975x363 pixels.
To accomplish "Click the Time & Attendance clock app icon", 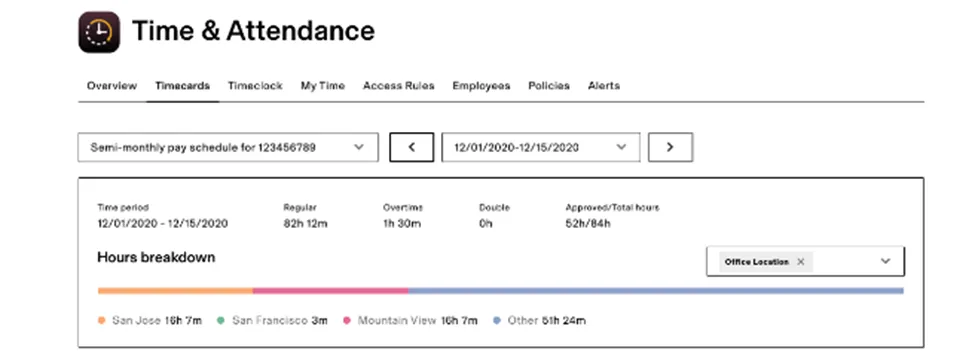I will pyautogui.click(x=99, y=32).
